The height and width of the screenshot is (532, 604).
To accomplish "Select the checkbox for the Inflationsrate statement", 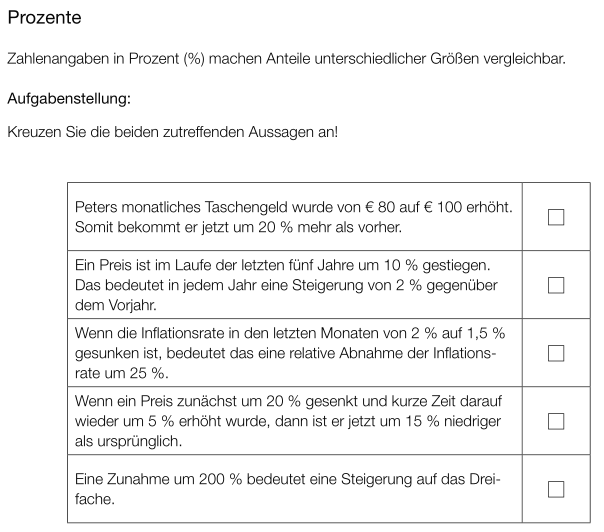I will pos(556,353).
